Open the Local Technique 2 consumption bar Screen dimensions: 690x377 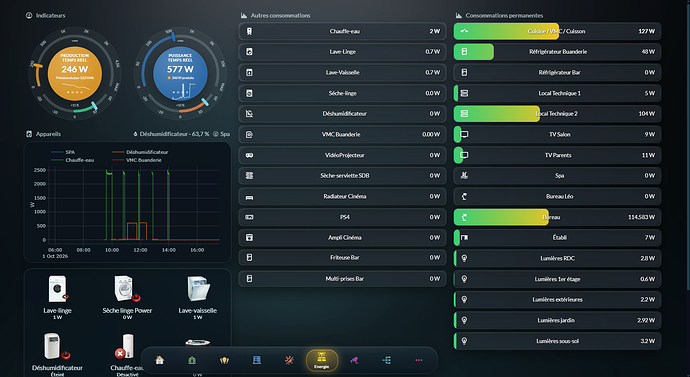tap(557, 113)
